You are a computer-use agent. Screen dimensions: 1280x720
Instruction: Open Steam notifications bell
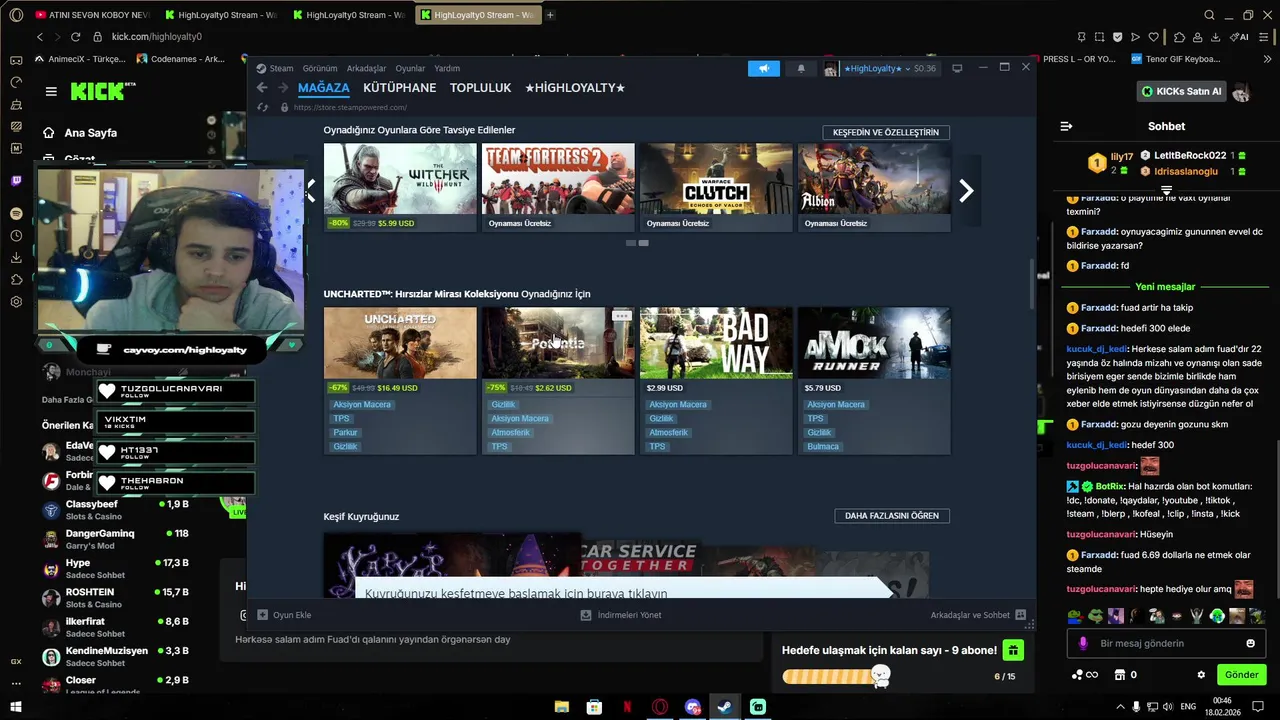pyautogui.click(x=801, y=68)
